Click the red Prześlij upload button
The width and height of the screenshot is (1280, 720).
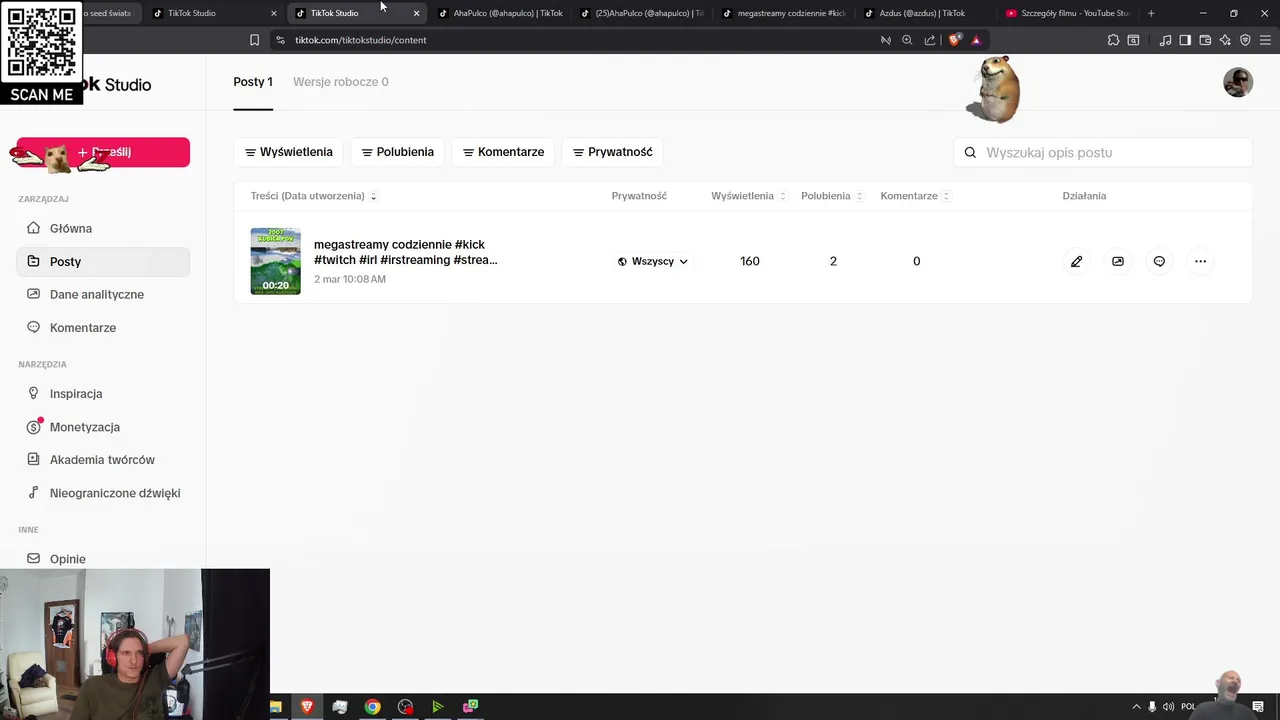tap(103, 152)
